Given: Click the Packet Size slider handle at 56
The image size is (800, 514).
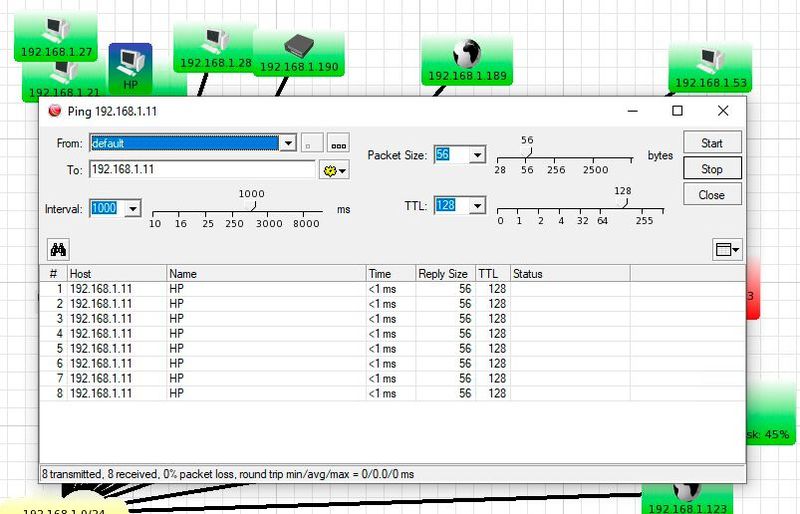Looking at the screenshot, I should (527, 152).
